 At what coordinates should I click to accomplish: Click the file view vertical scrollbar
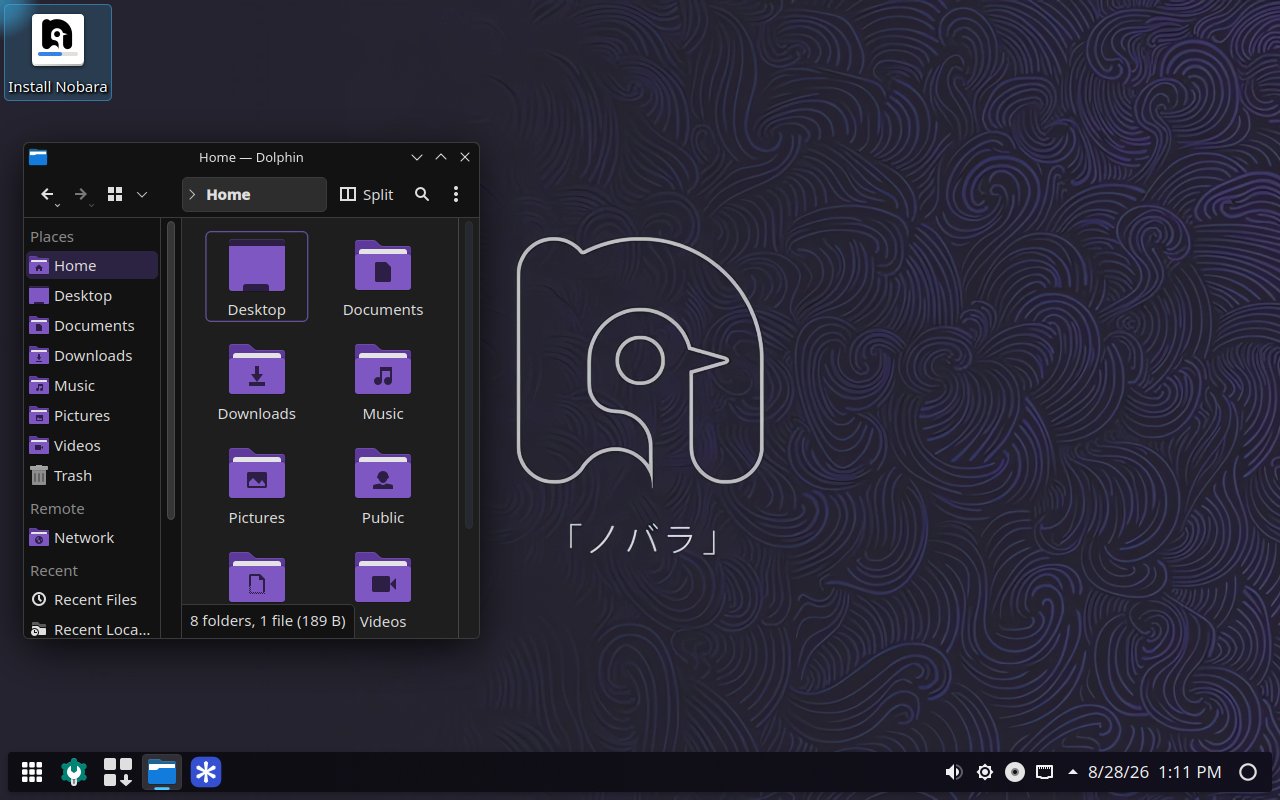(468, 374)
